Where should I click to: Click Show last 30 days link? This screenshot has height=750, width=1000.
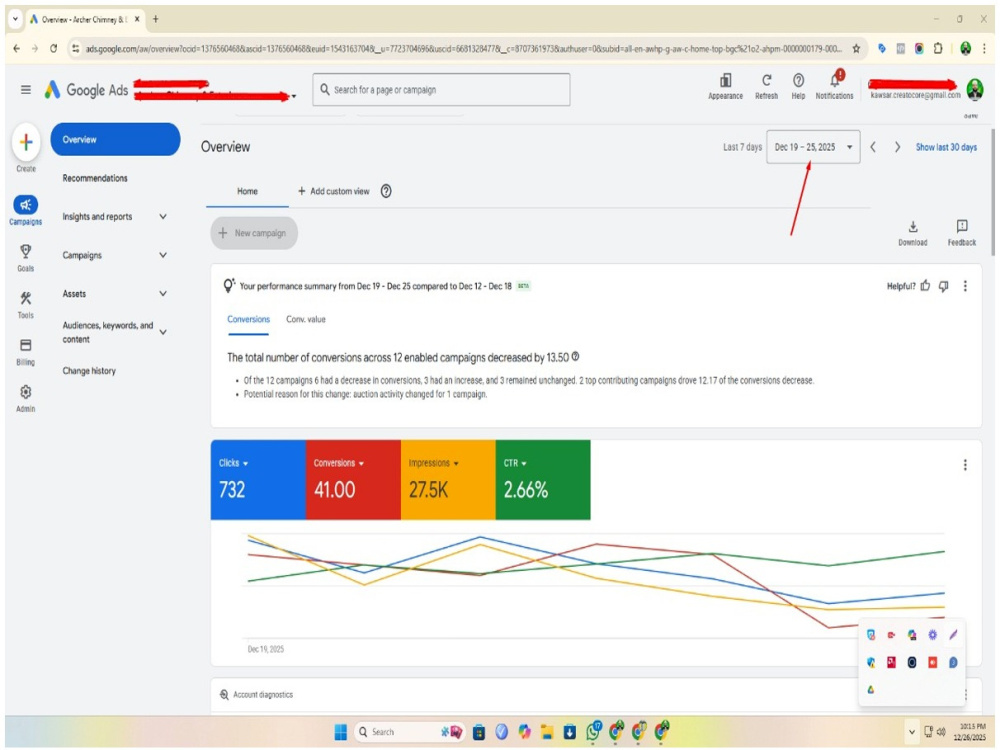pos(946,147)
